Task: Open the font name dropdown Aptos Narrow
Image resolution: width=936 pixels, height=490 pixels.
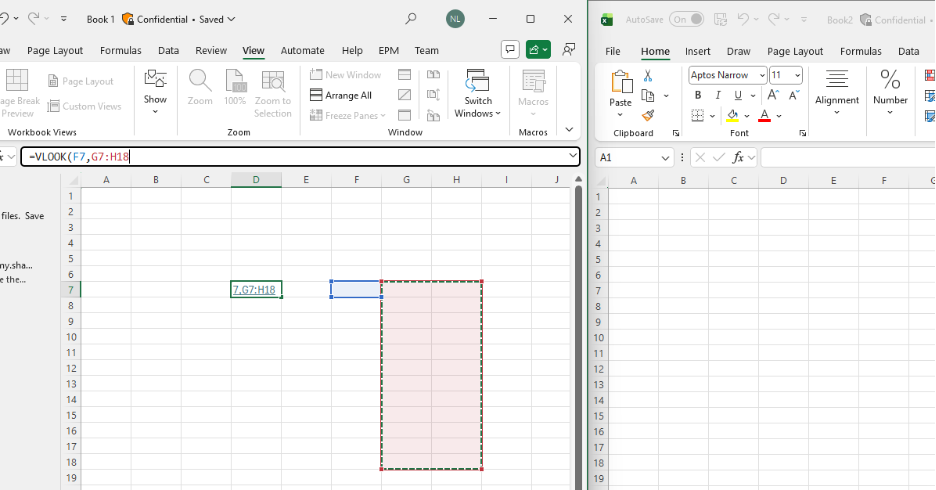Action: coord(762,75)
